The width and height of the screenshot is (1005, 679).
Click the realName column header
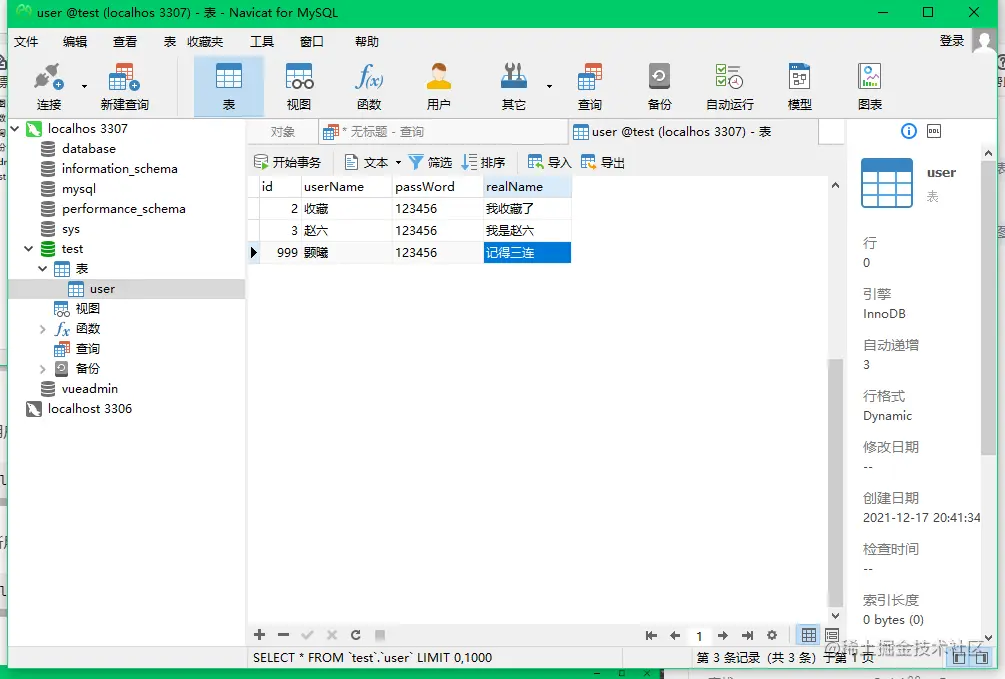coord(527,187)
